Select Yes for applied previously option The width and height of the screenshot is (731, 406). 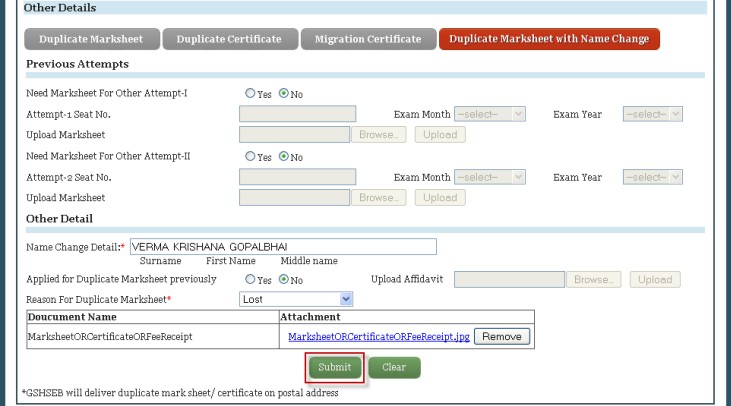[x=251, y=280]
